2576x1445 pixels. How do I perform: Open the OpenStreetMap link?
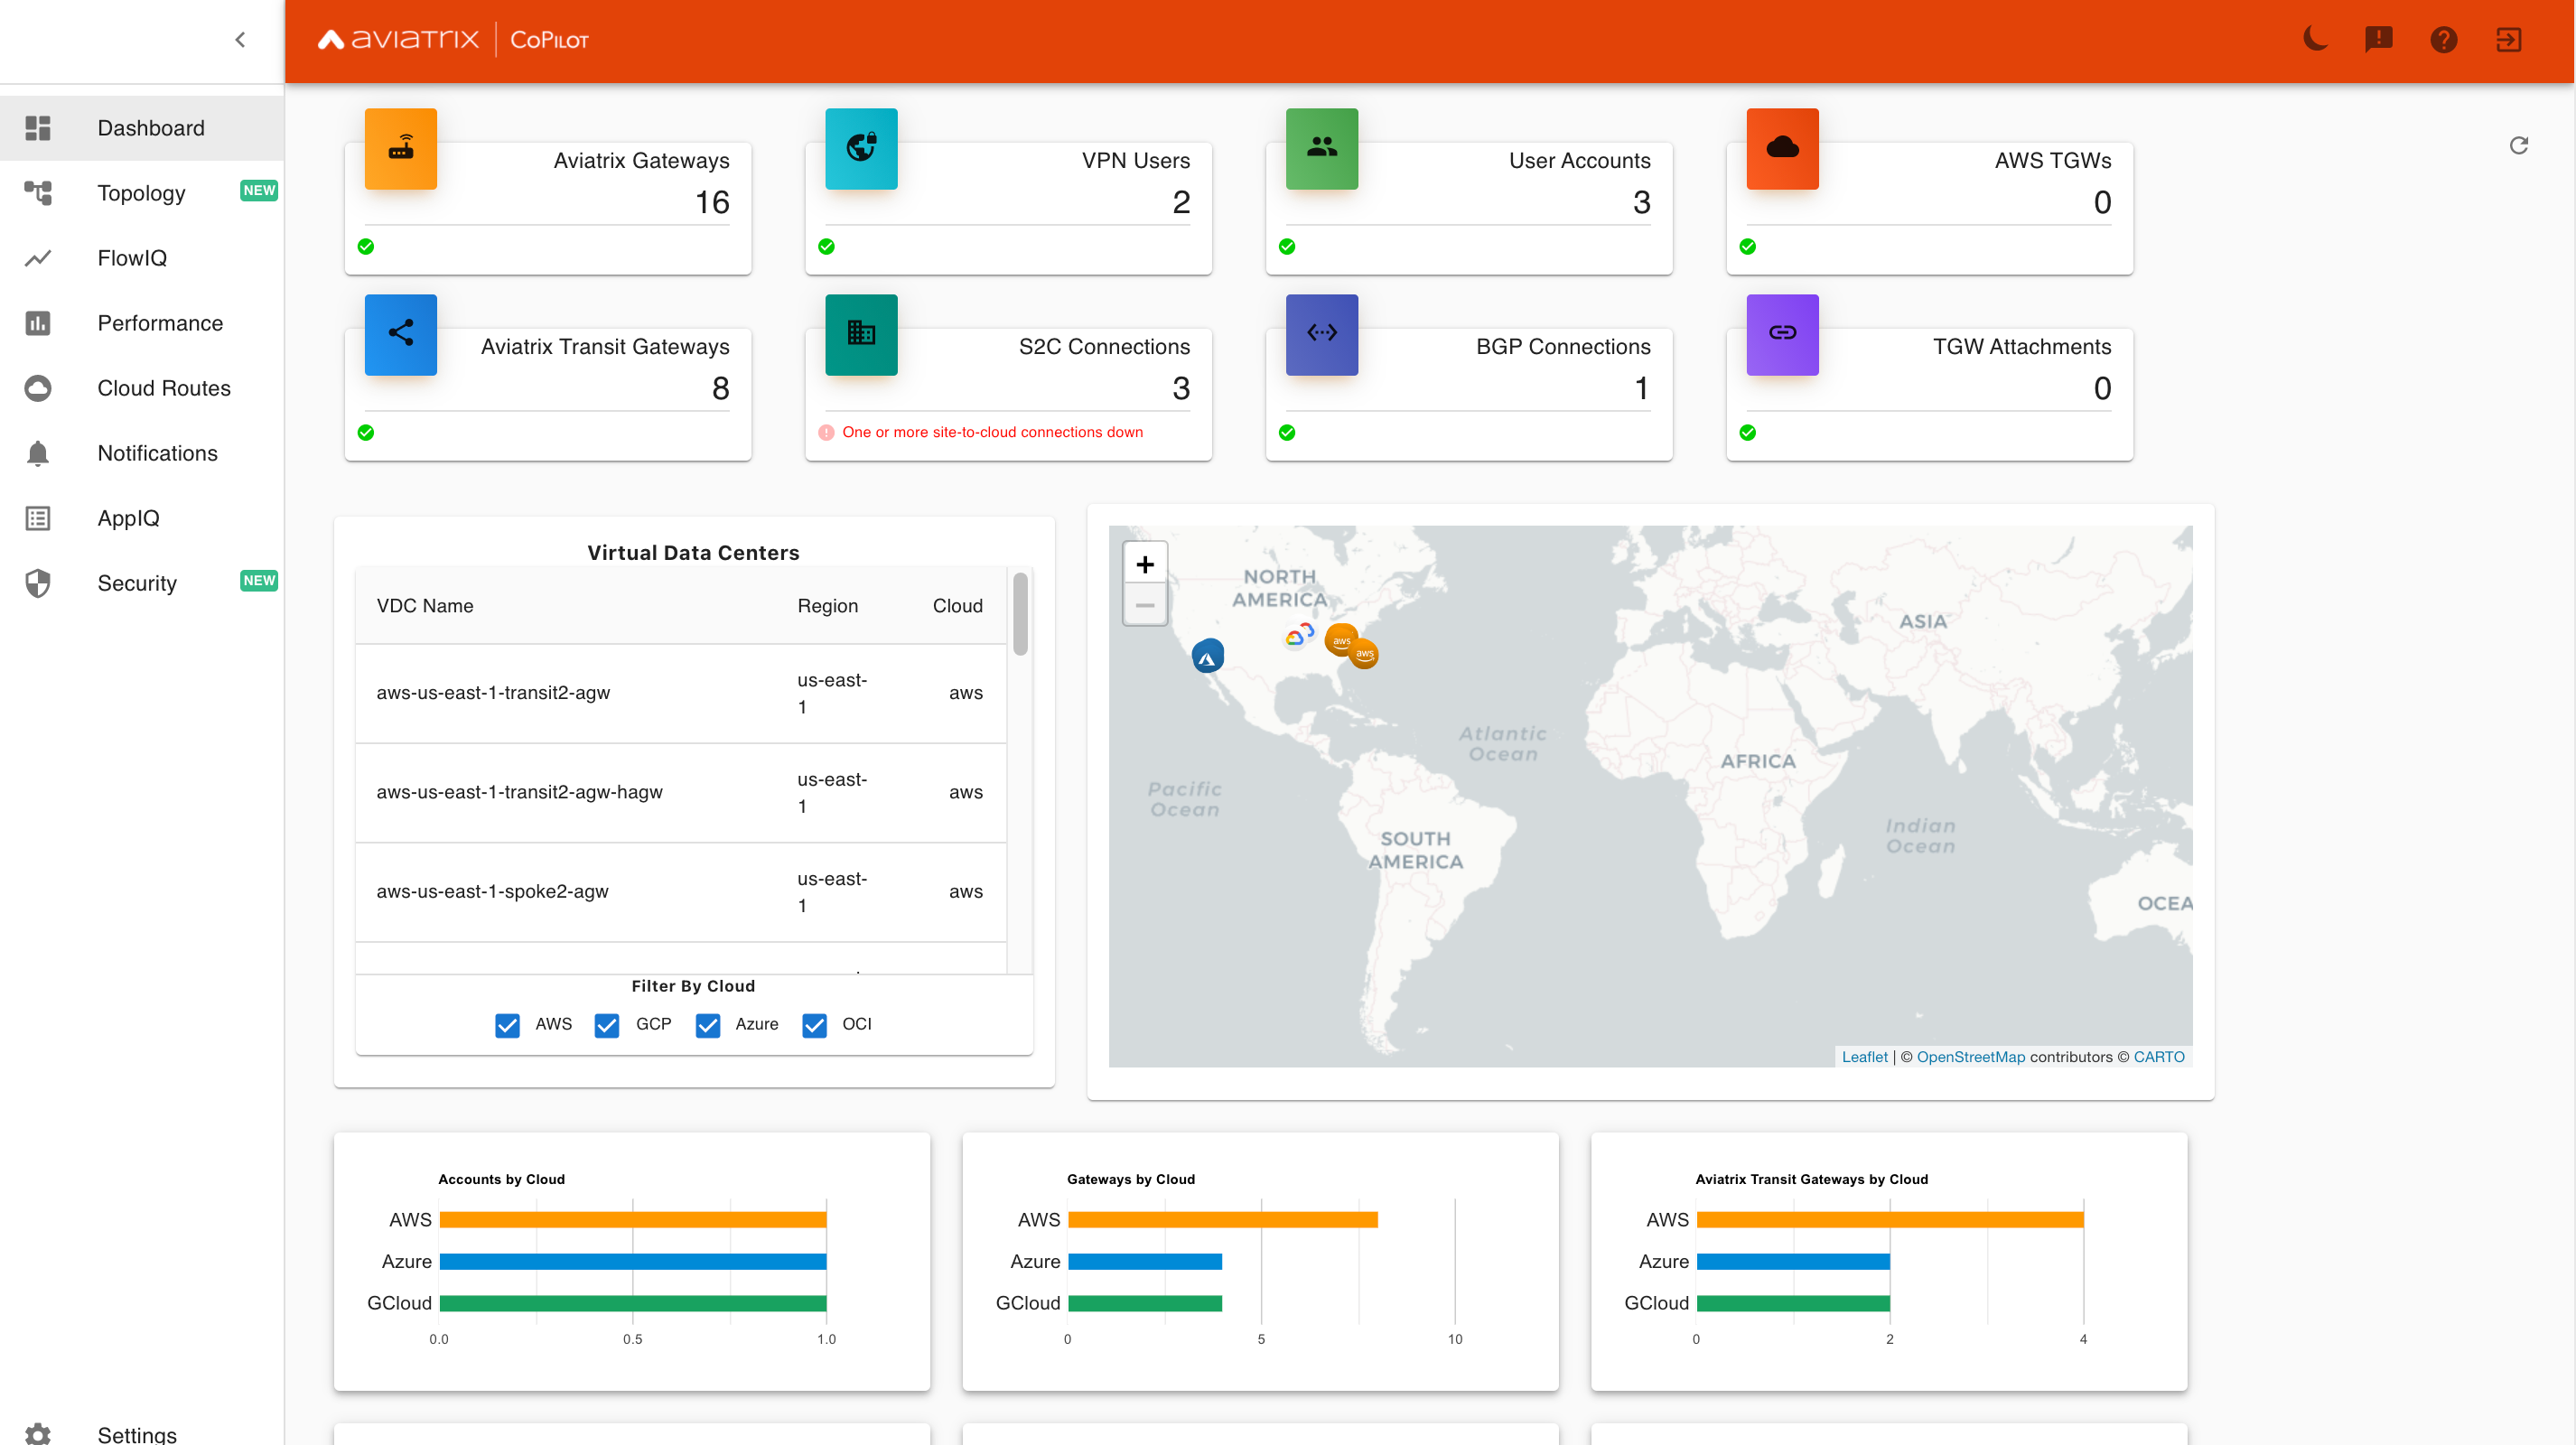[1970, 1057]
